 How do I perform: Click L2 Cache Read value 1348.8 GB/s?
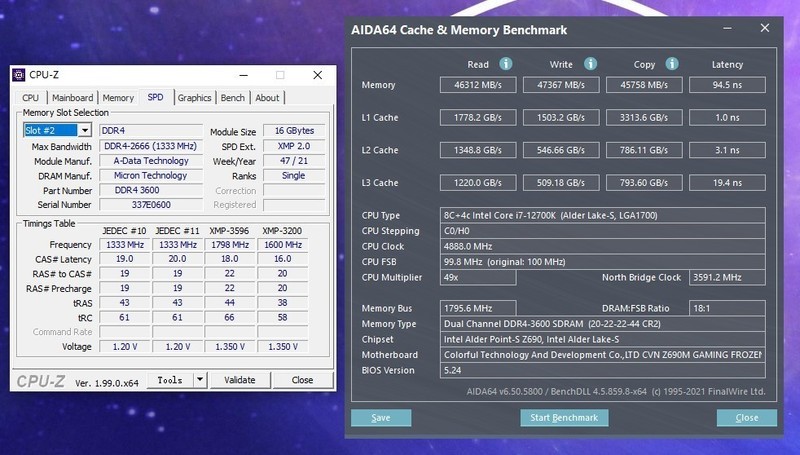pyautogui.click(x=478, y=150)
